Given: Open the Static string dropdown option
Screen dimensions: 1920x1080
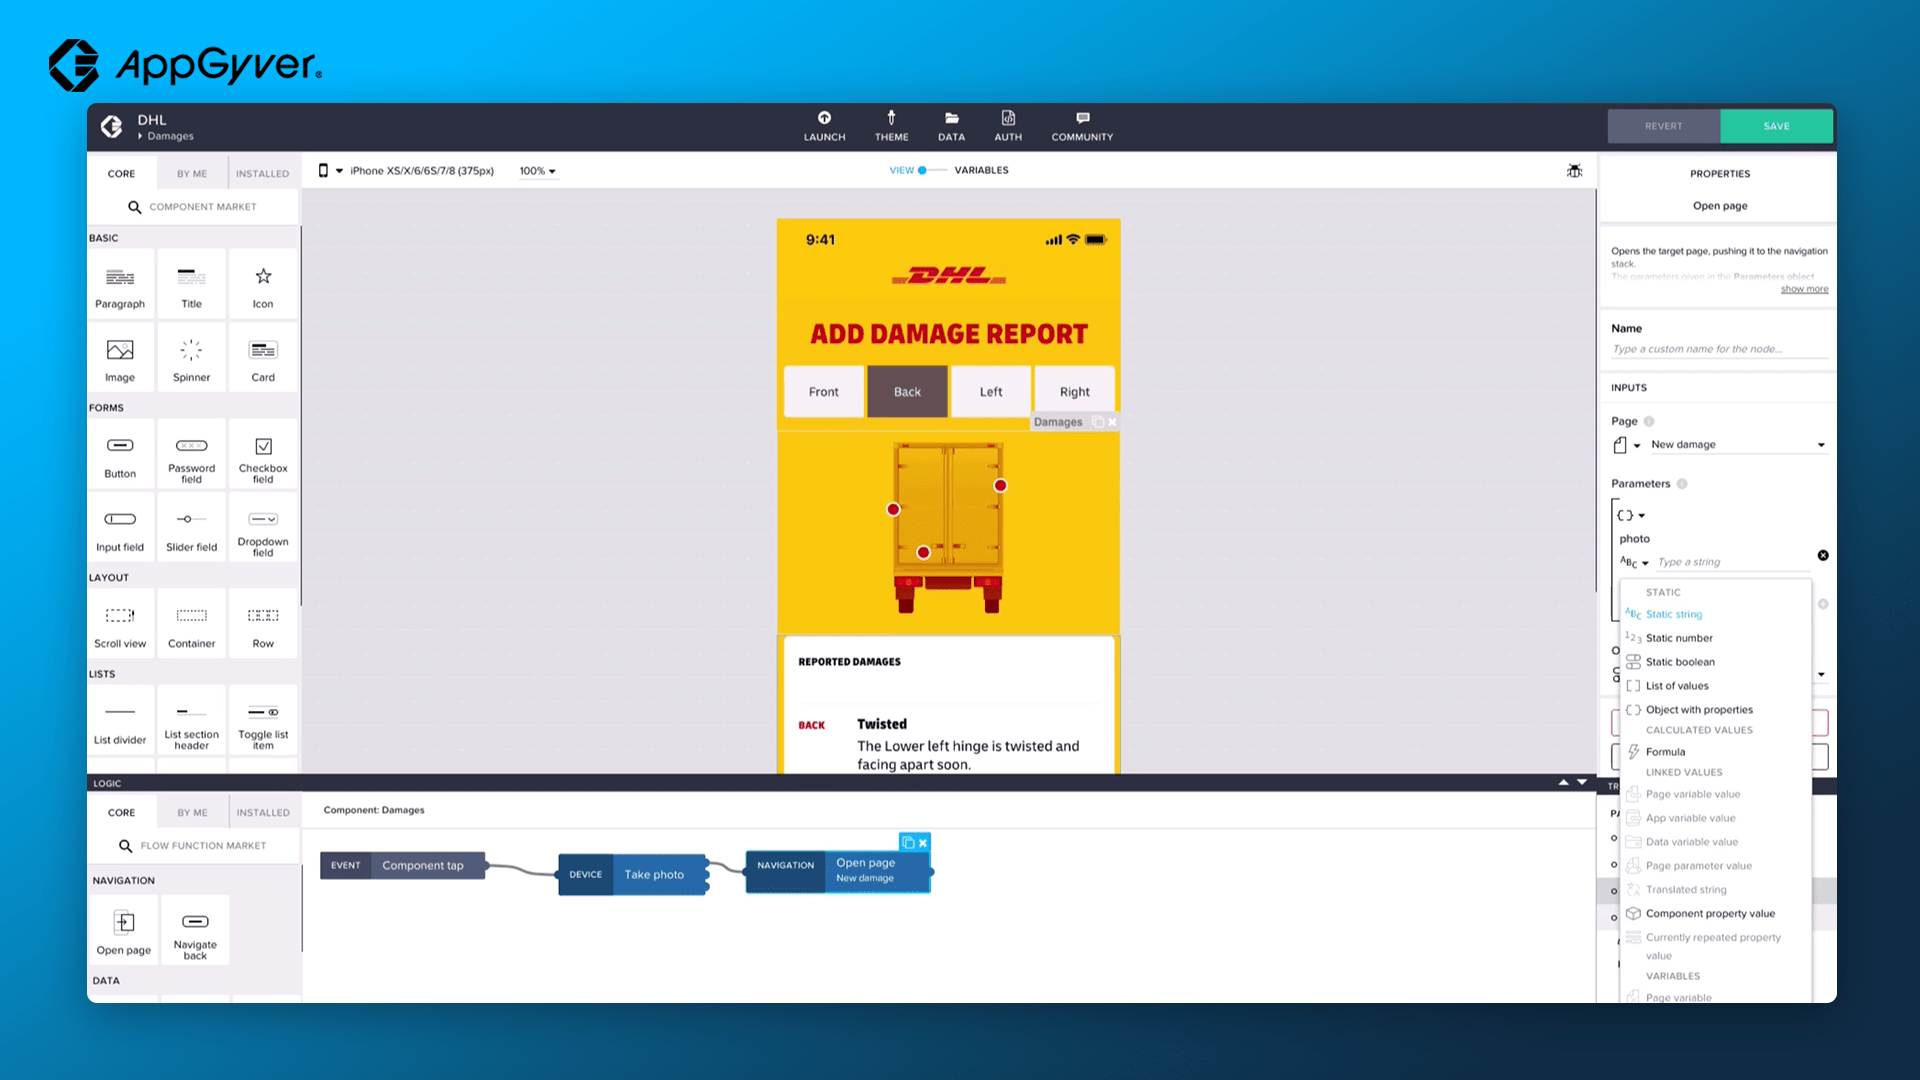Looking at the screenshot, I should point(1673,613).
